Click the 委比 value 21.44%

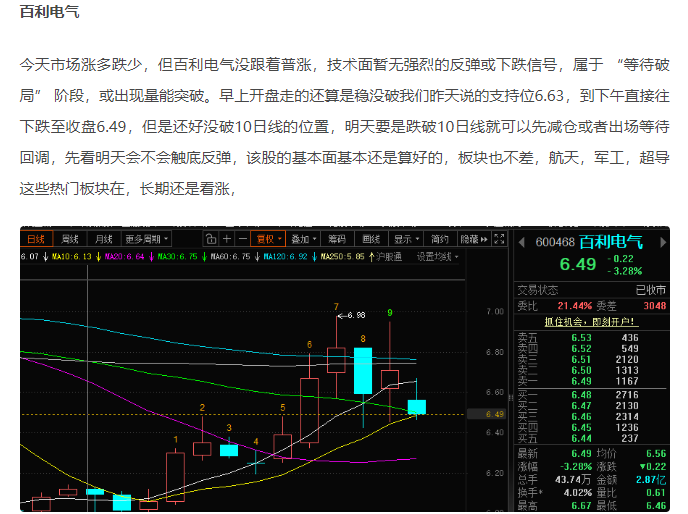pos(574,306)
